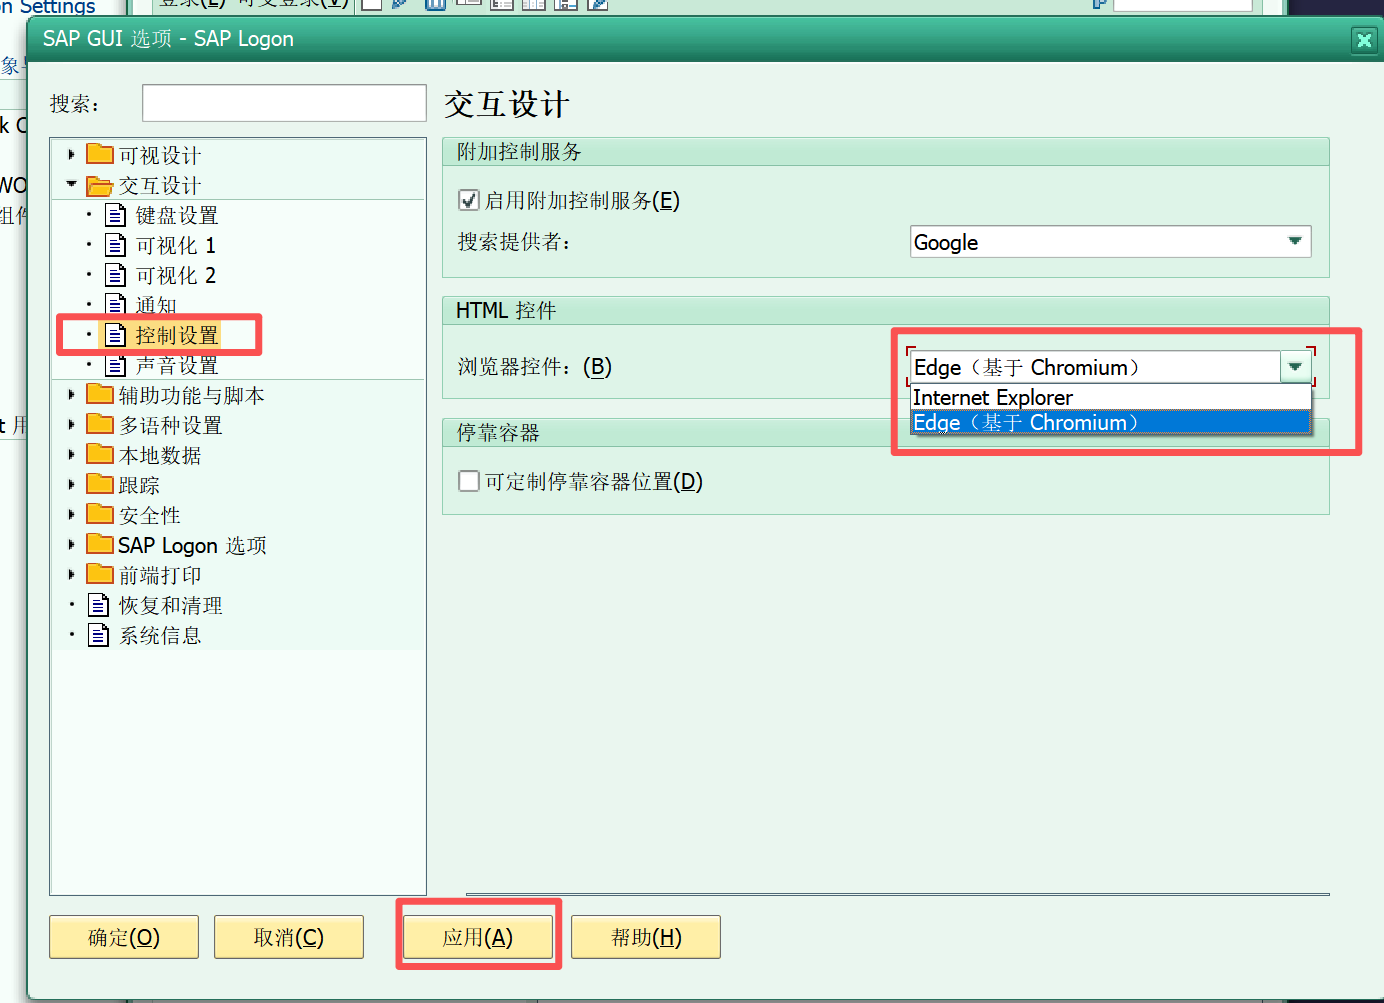Click the open 交互设计 folder icon
This screenshot has height=1003, width=1384.
click(100, 185)
